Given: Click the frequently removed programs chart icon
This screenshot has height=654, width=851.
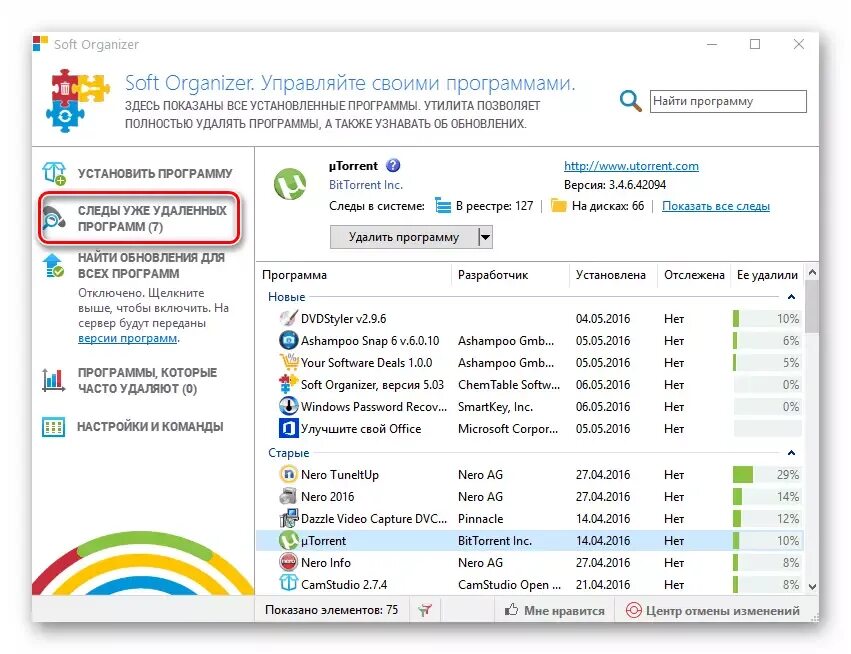Looking at the screenshot, I should 53,380.
